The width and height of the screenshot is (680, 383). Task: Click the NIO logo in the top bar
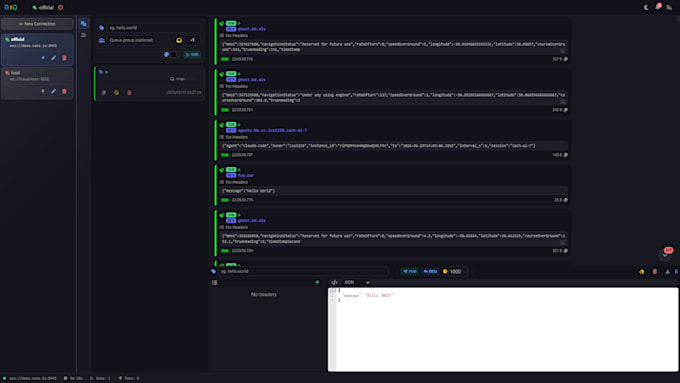click(x=11, y=7)
